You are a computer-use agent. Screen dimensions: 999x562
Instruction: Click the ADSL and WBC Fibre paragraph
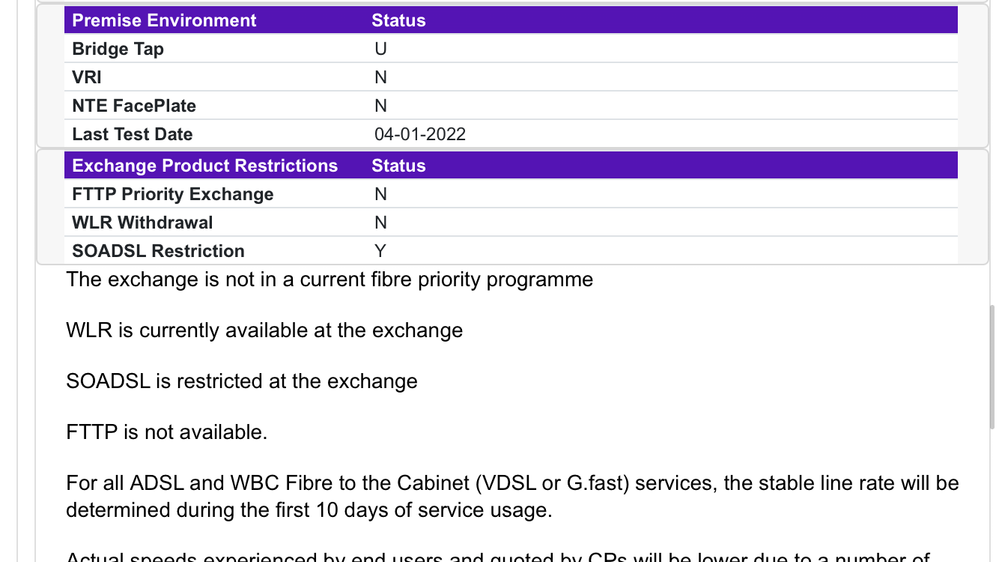click(512, 496)
